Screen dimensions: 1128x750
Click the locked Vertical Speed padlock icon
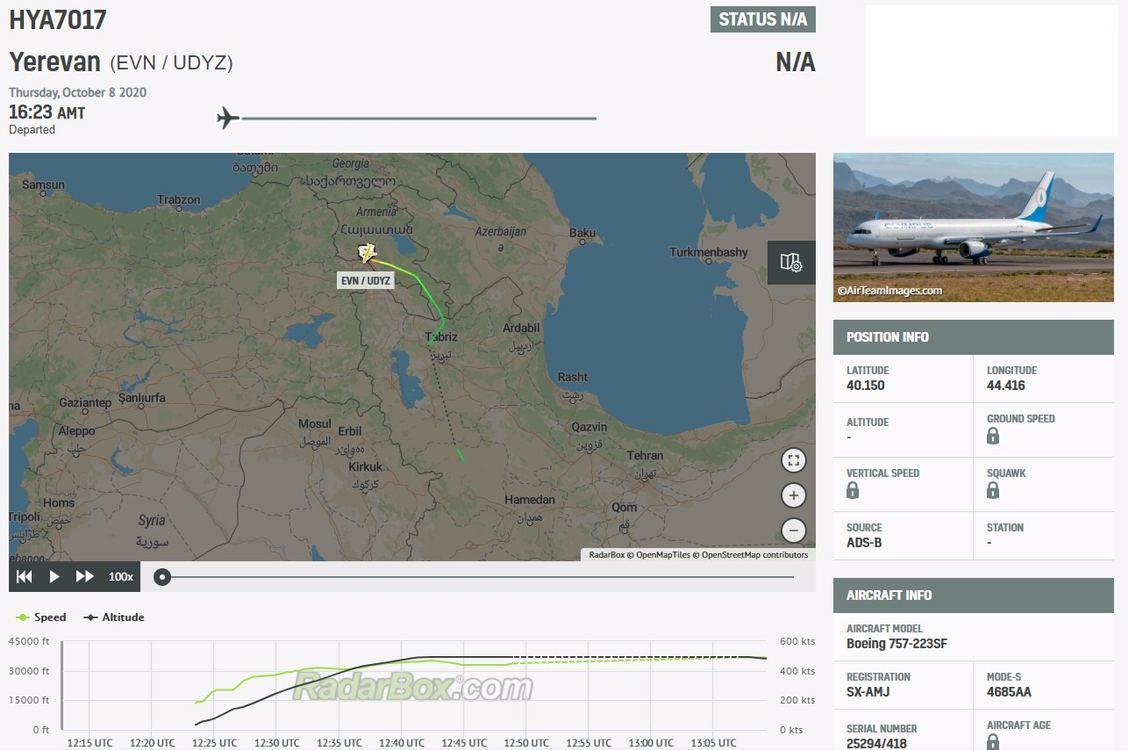[853, 490]
